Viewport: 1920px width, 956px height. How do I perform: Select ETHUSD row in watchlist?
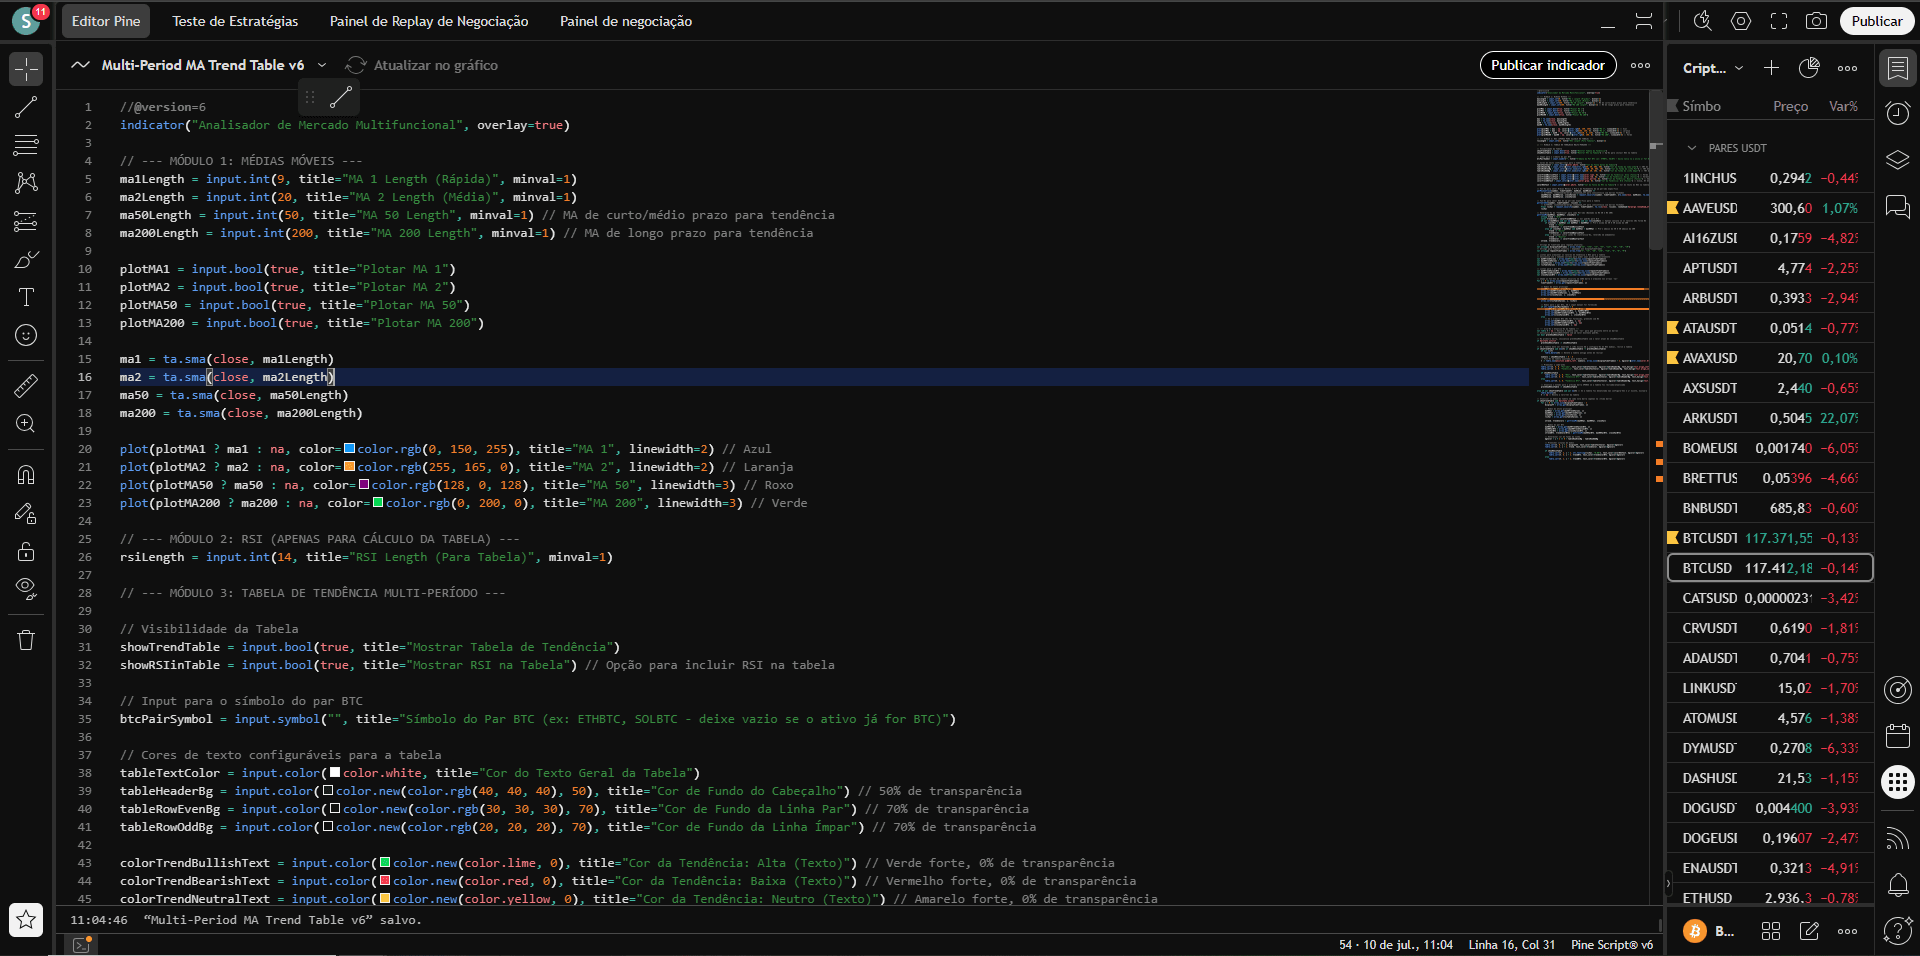1768,898
